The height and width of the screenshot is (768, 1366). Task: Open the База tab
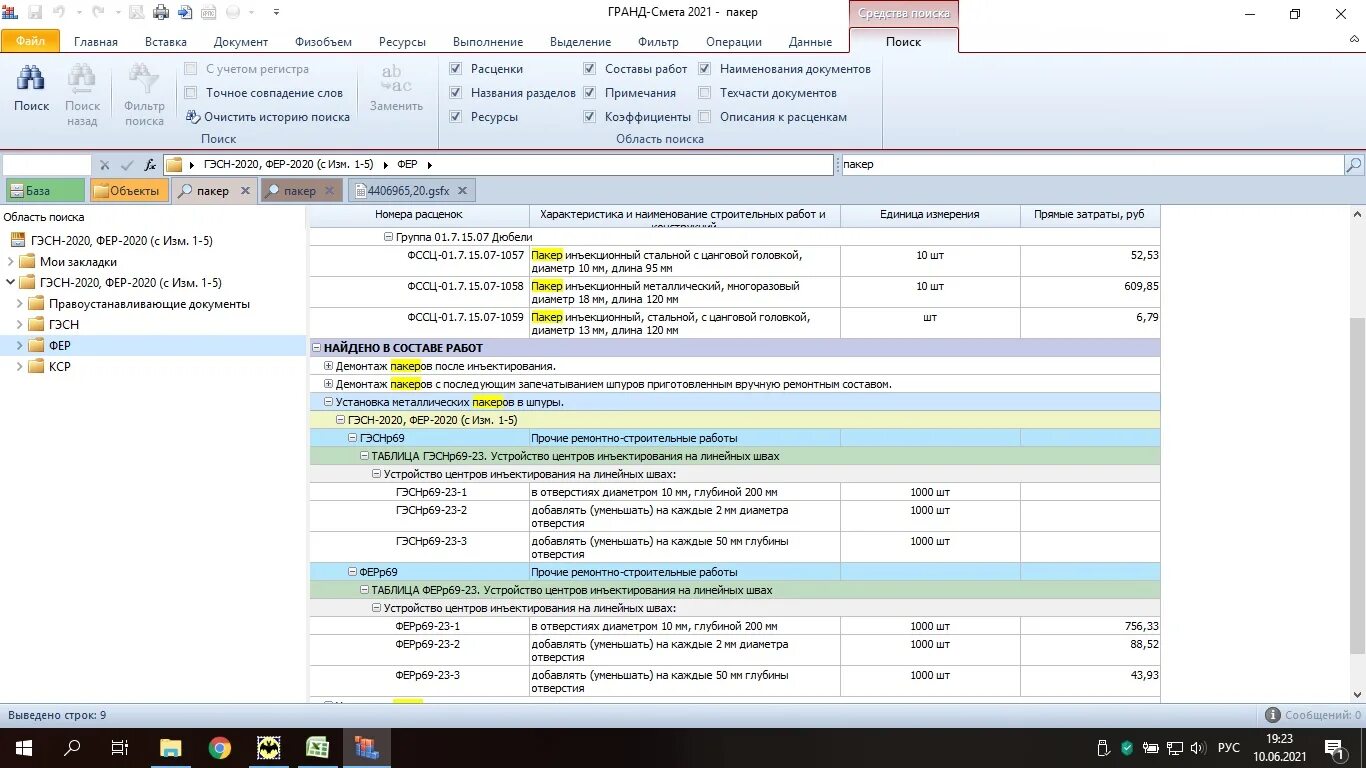tap(45, 191)
